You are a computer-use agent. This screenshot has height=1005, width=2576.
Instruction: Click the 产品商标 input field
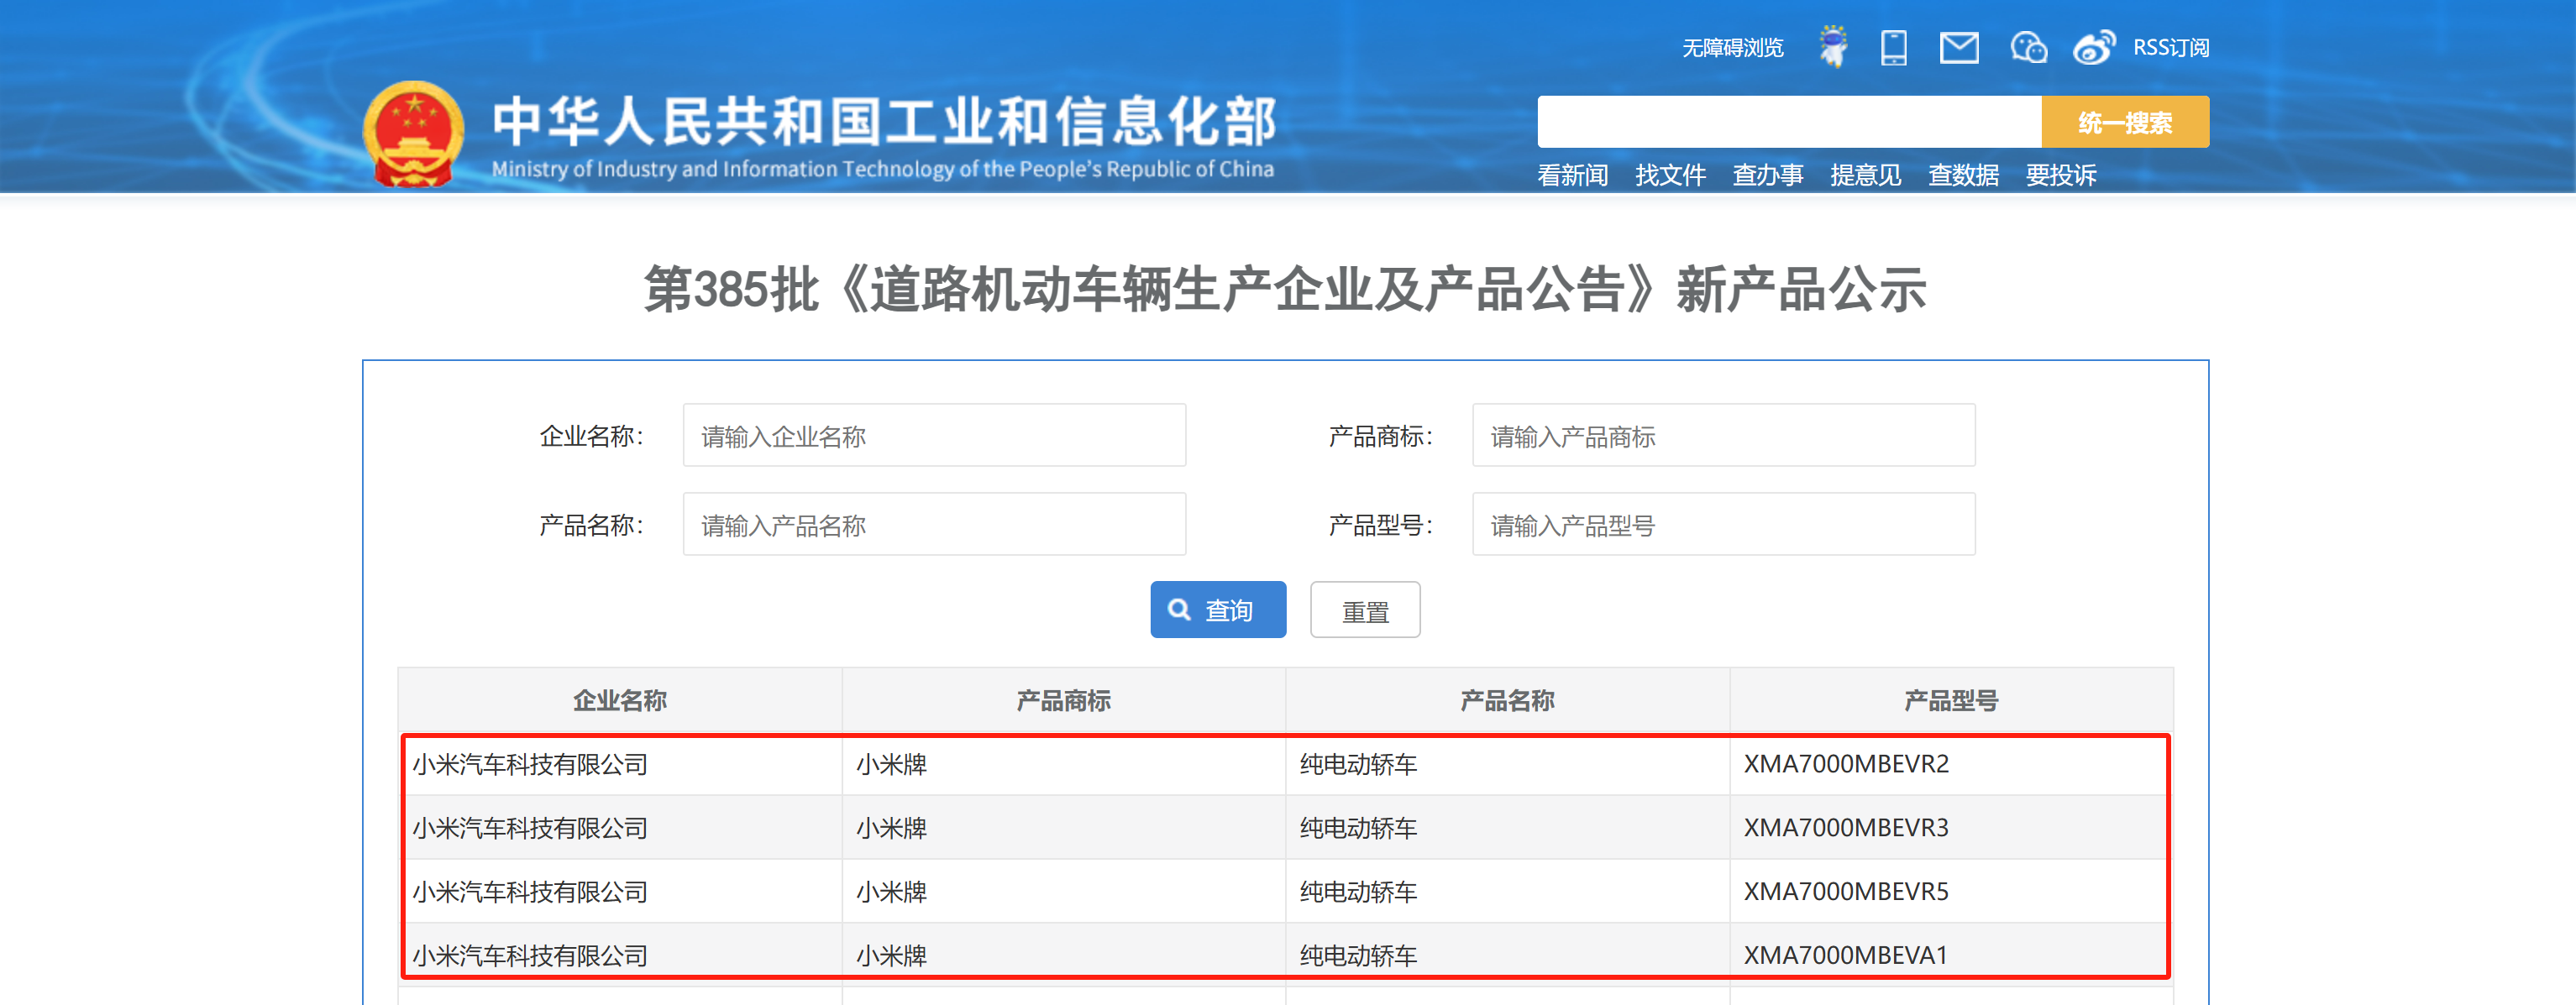[1723, 436]
